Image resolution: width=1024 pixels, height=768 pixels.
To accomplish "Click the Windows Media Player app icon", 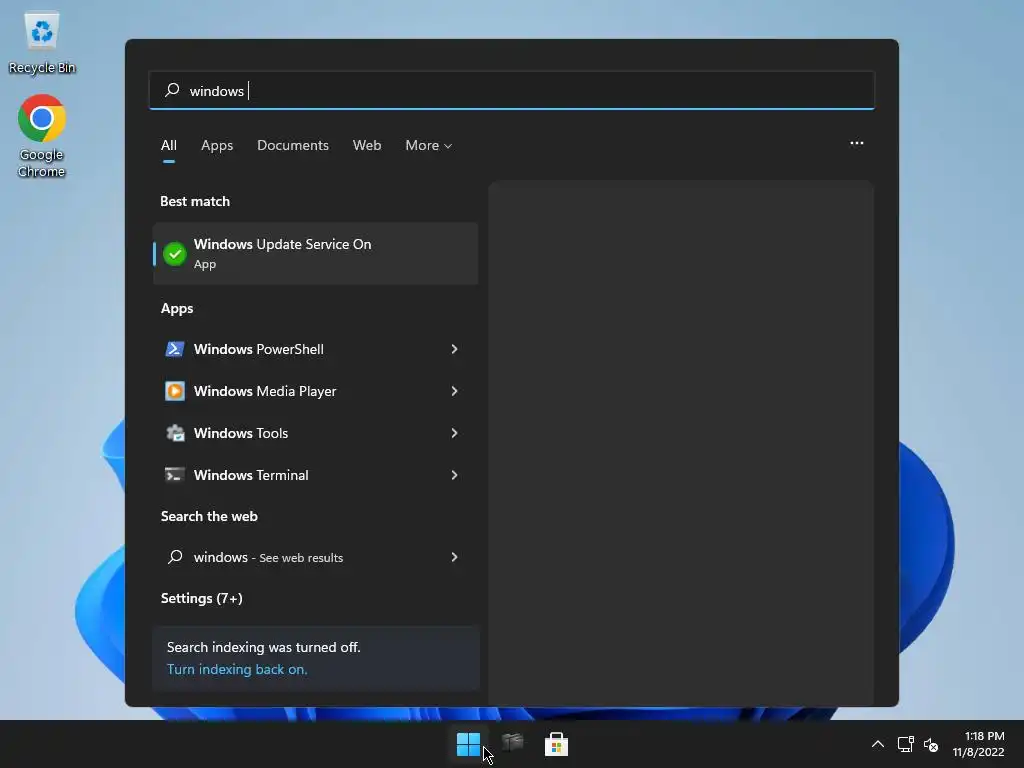I will (174, 391).
